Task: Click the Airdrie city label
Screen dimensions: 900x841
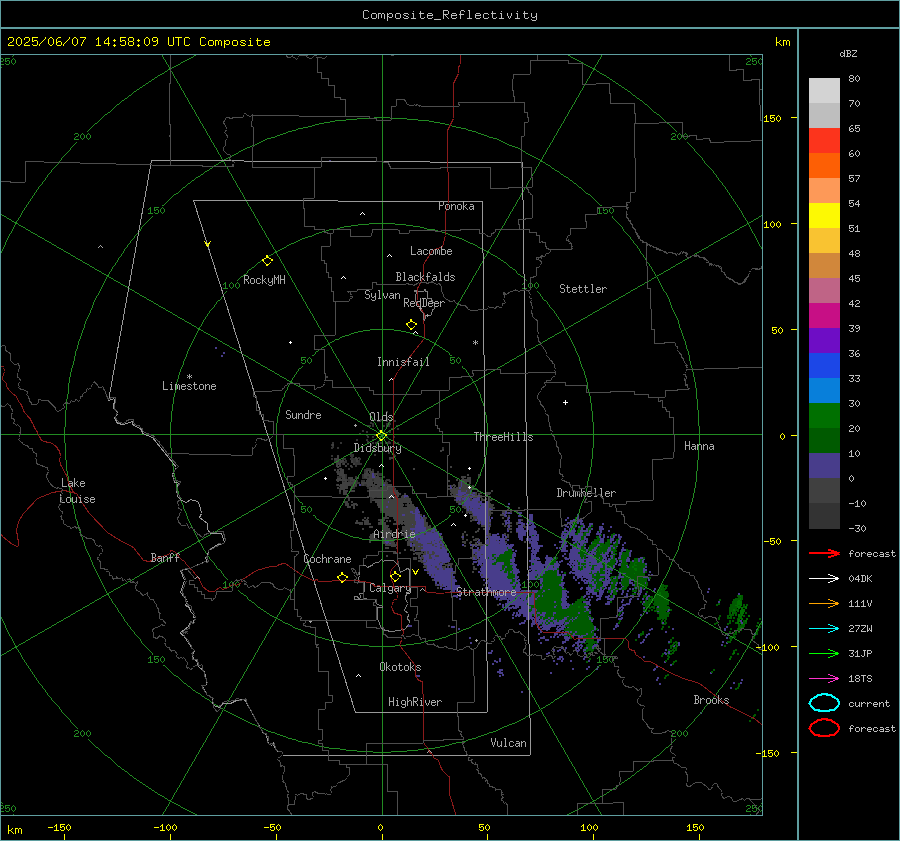Action: tap(394, 534)
